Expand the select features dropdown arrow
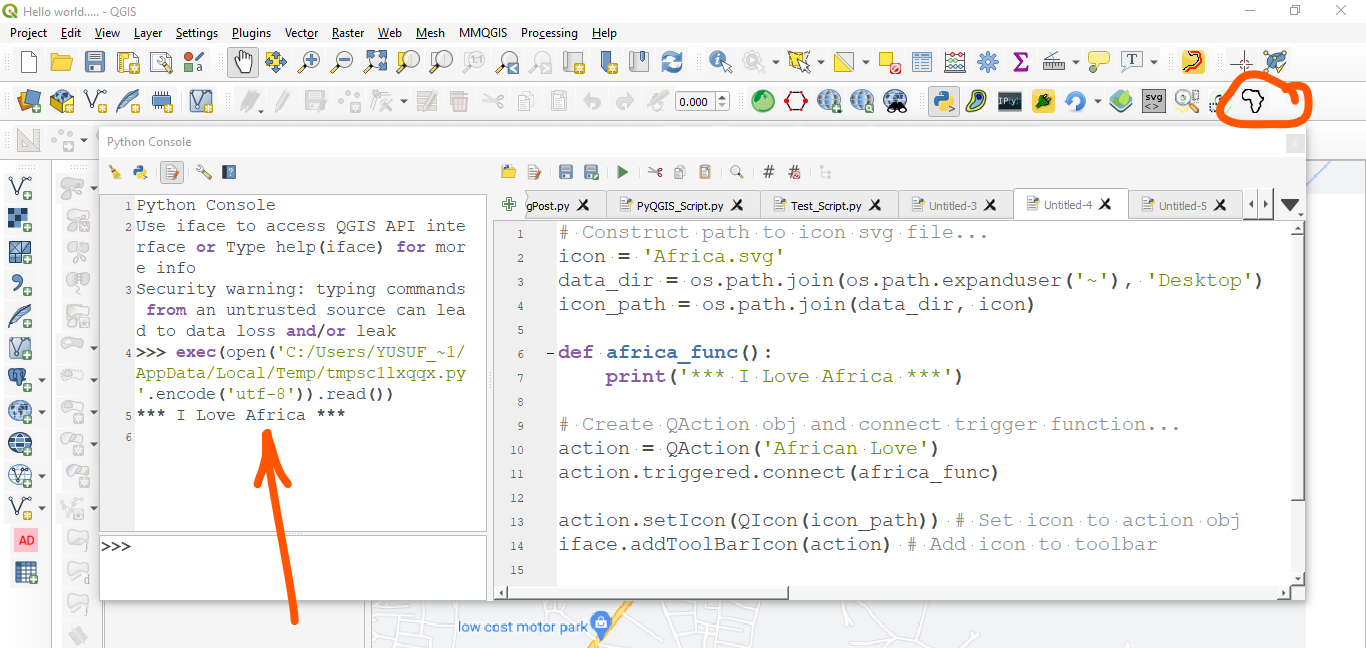The width and height of the screenshot is (1366, 648). click(818, 61)
